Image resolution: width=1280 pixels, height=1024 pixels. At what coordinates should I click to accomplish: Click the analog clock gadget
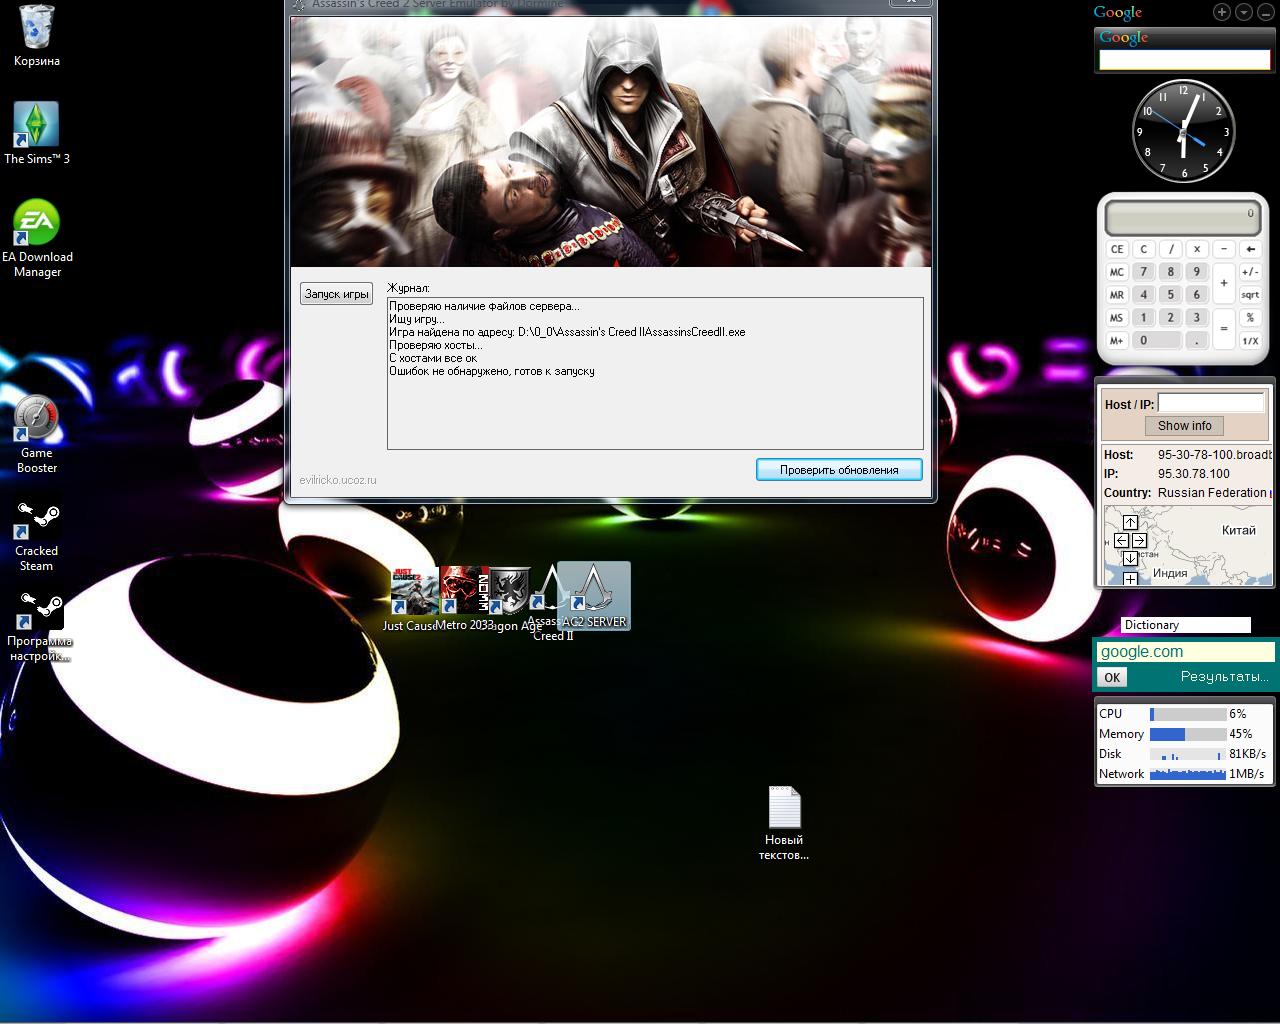[x=1184, y=132]
